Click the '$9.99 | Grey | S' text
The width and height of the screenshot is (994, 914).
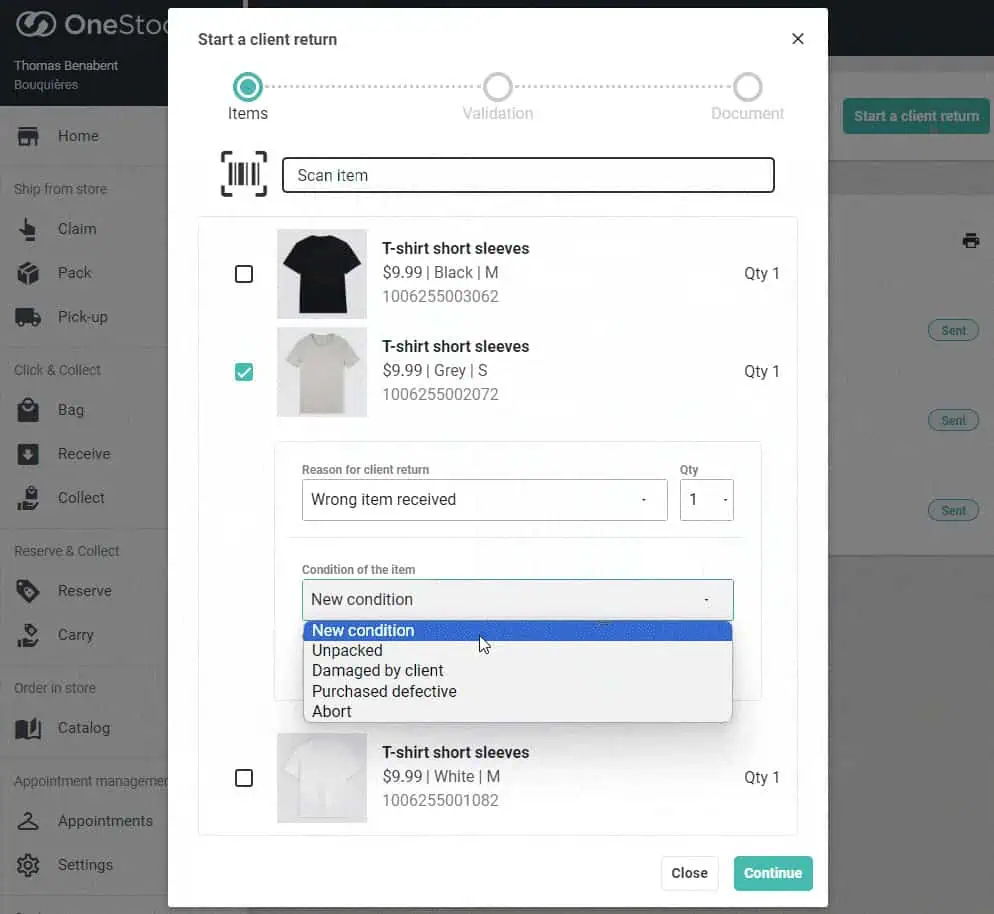[x=435, y=371]
